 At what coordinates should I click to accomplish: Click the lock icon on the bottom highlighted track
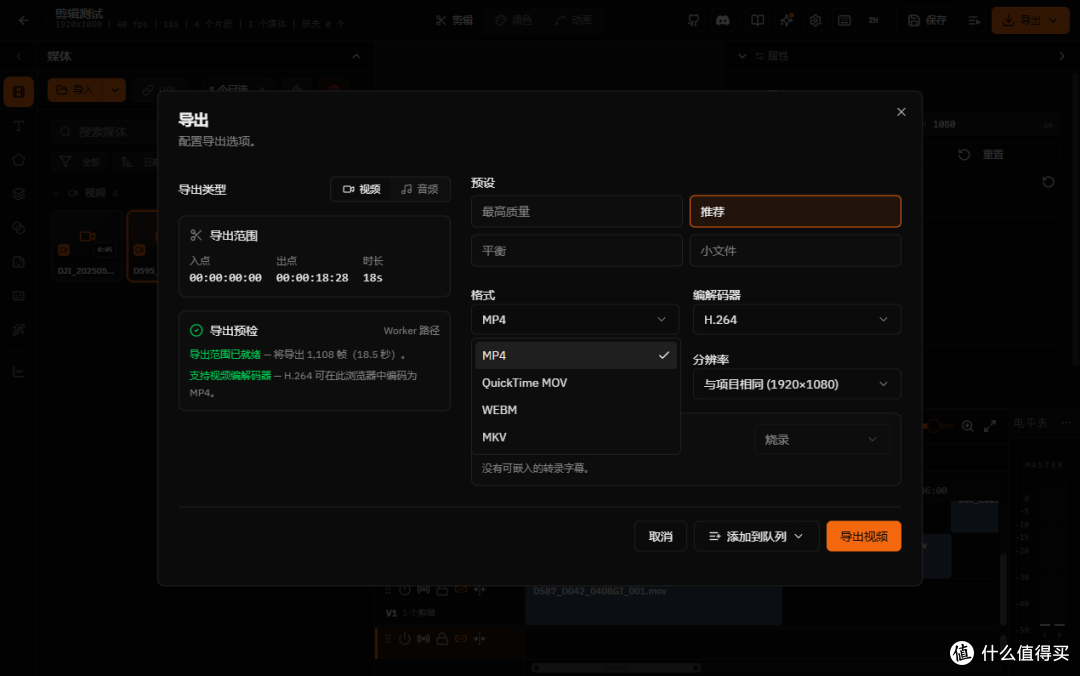(442, 639)
